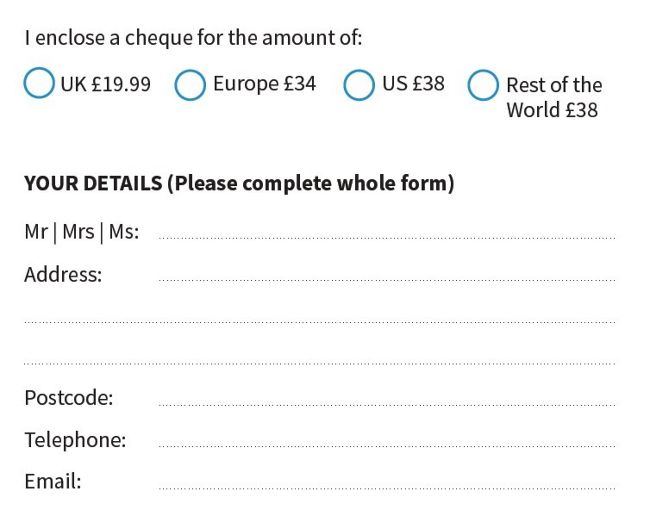Click the 'Postcode:' field label
The width and height of the screenshot is (650, 510).
click(68, 398)
